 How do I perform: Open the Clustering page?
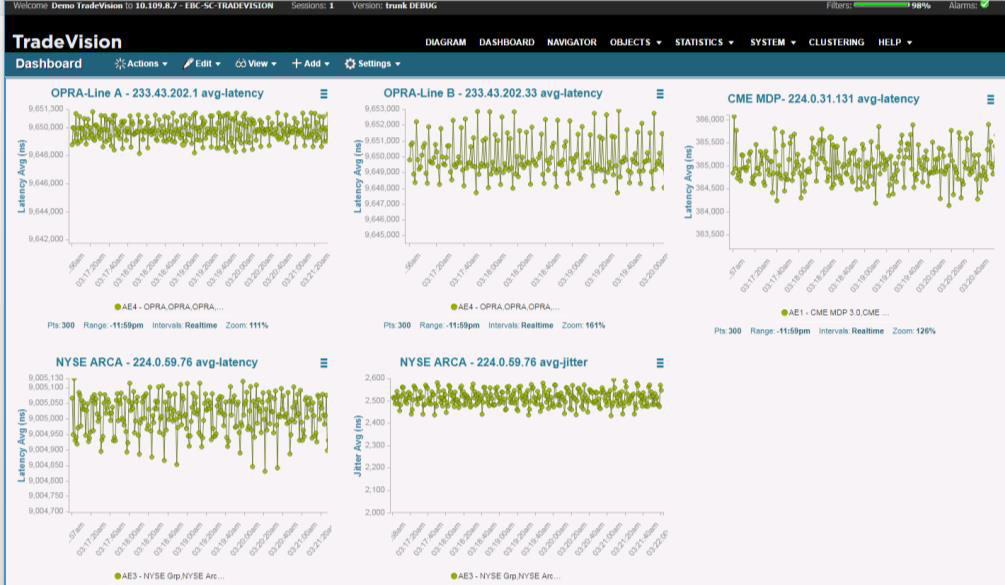click(836, 43)
